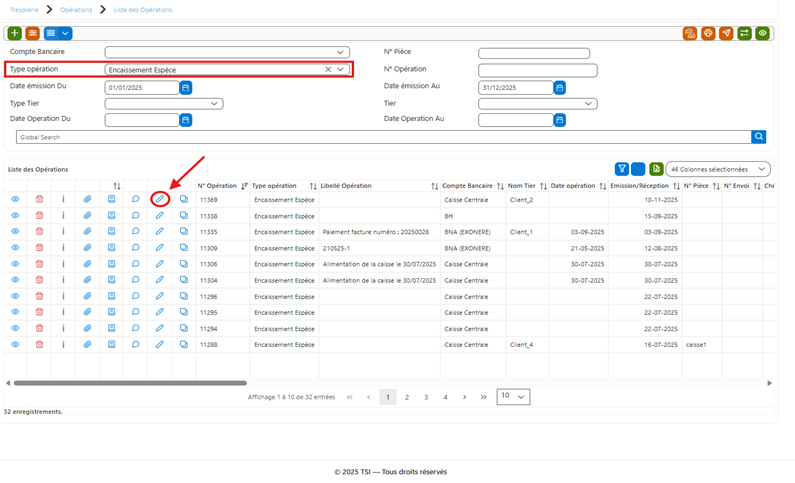Open the orange filter settings button
Image resolution: width=795 pixels, height=483 pixels.
coord(32,33)
